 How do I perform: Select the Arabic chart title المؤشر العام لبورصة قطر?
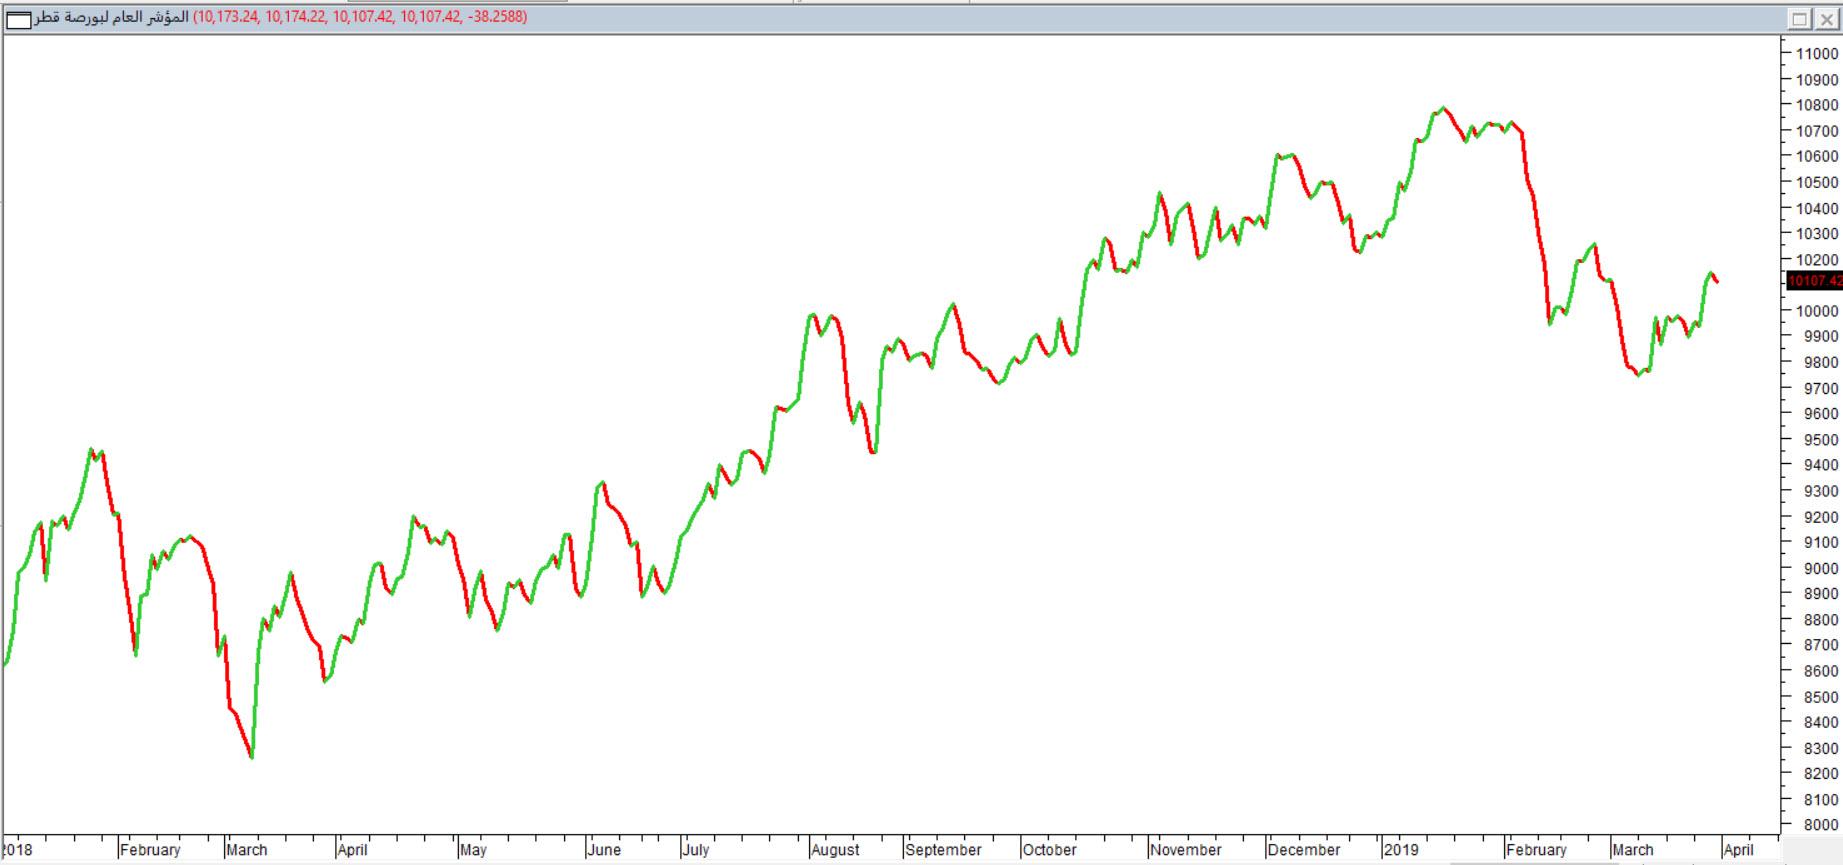111,17
